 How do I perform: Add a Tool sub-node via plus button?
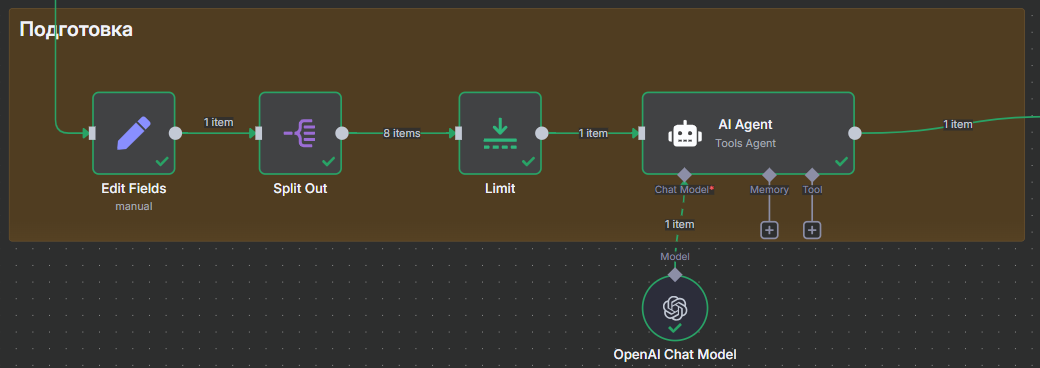812,230
